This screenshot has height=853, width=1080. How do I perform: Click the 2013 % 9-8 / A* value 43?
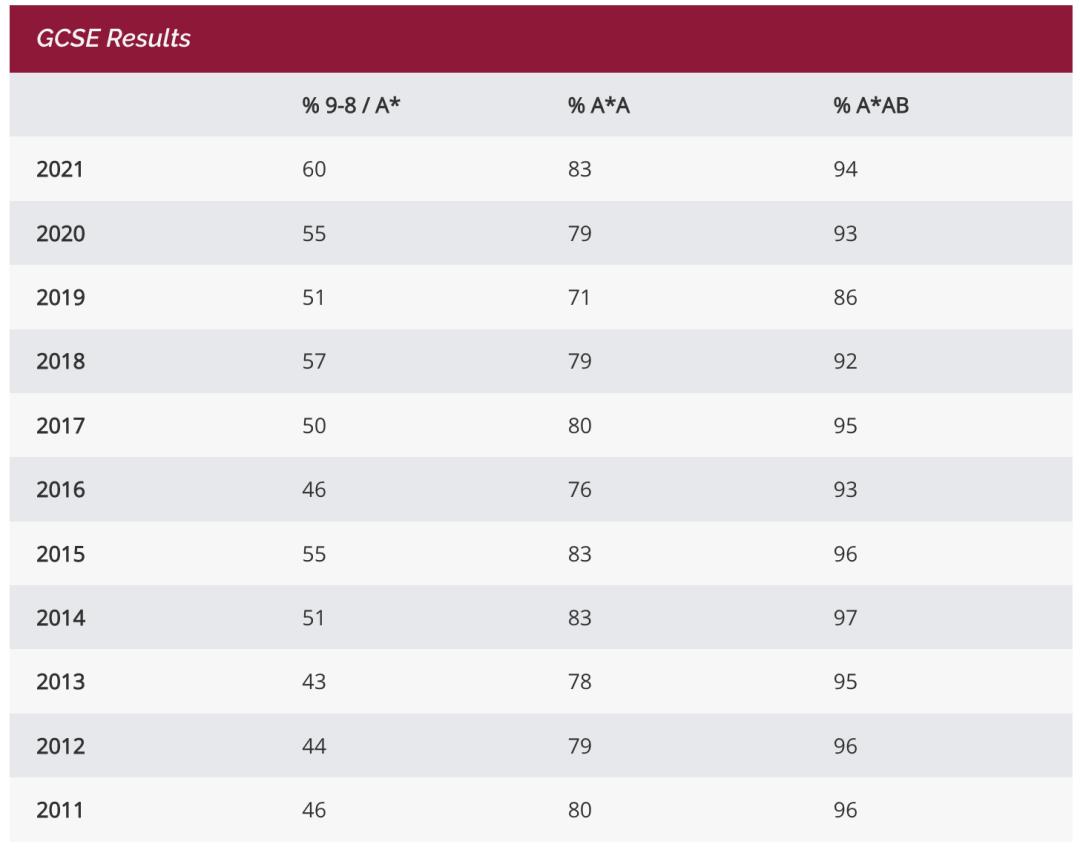[x=314, y=682]
